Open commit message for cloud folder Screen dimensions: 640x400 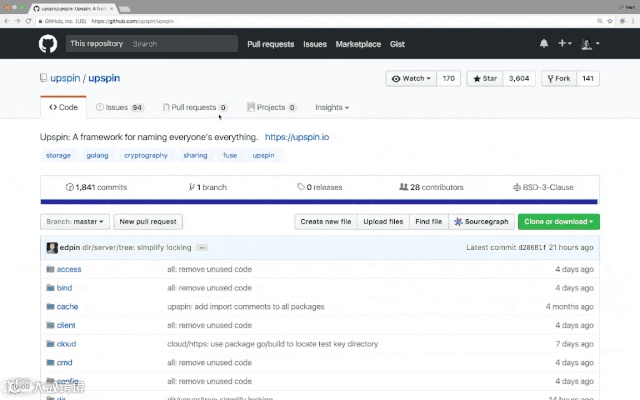272,344
